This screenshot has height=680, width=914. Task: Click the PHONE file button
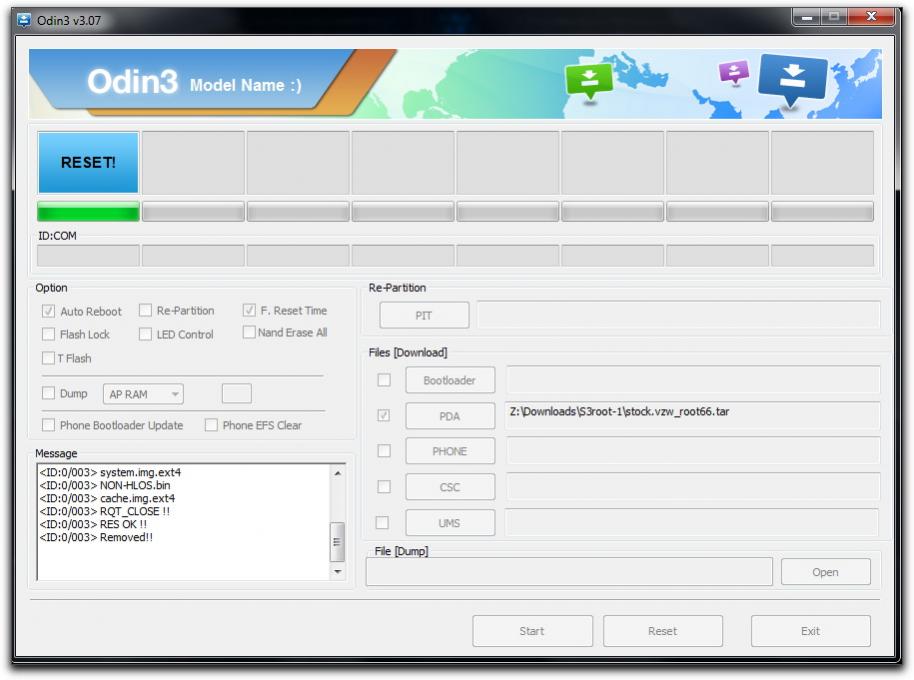pyautogui.click(x=450, y=451)
